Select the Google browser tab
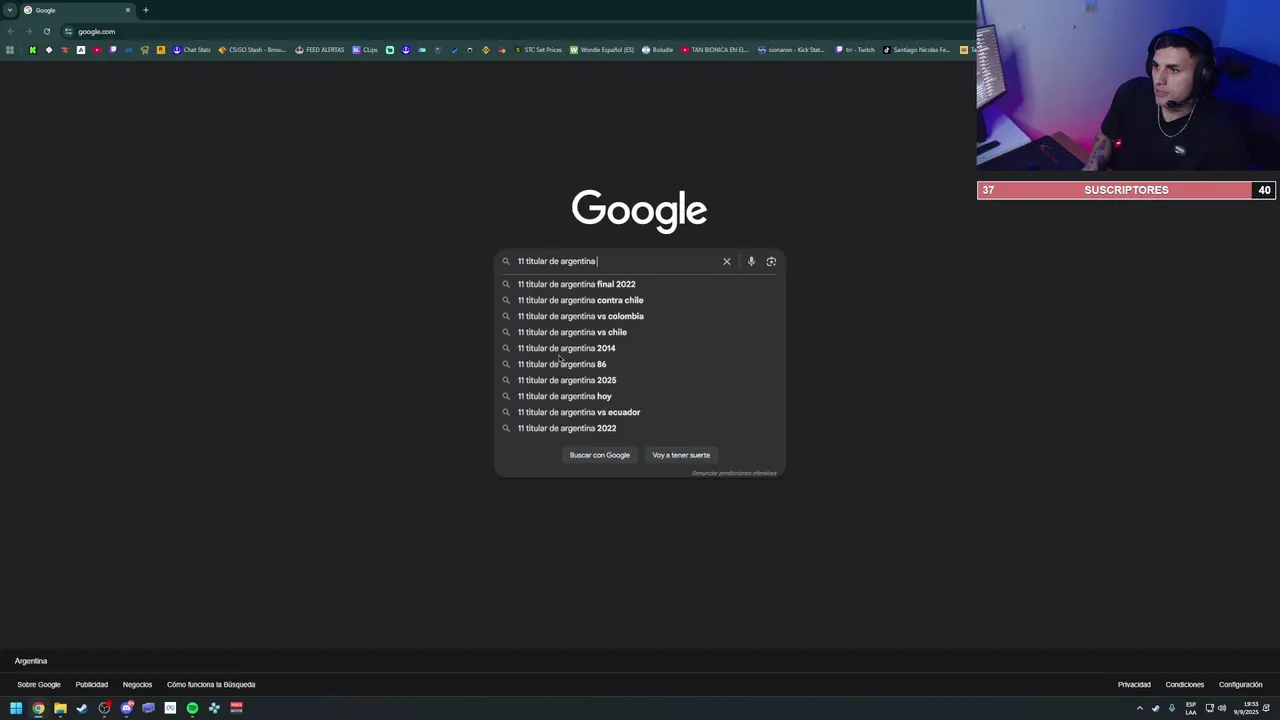This screenshot has height=720, width=1280. 78,10
